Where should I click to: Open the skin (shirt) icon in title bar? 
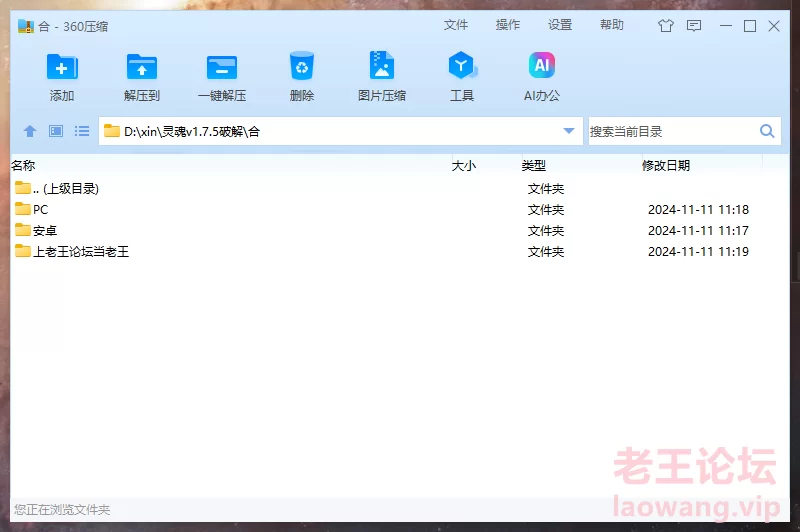[x=665, y=26]
